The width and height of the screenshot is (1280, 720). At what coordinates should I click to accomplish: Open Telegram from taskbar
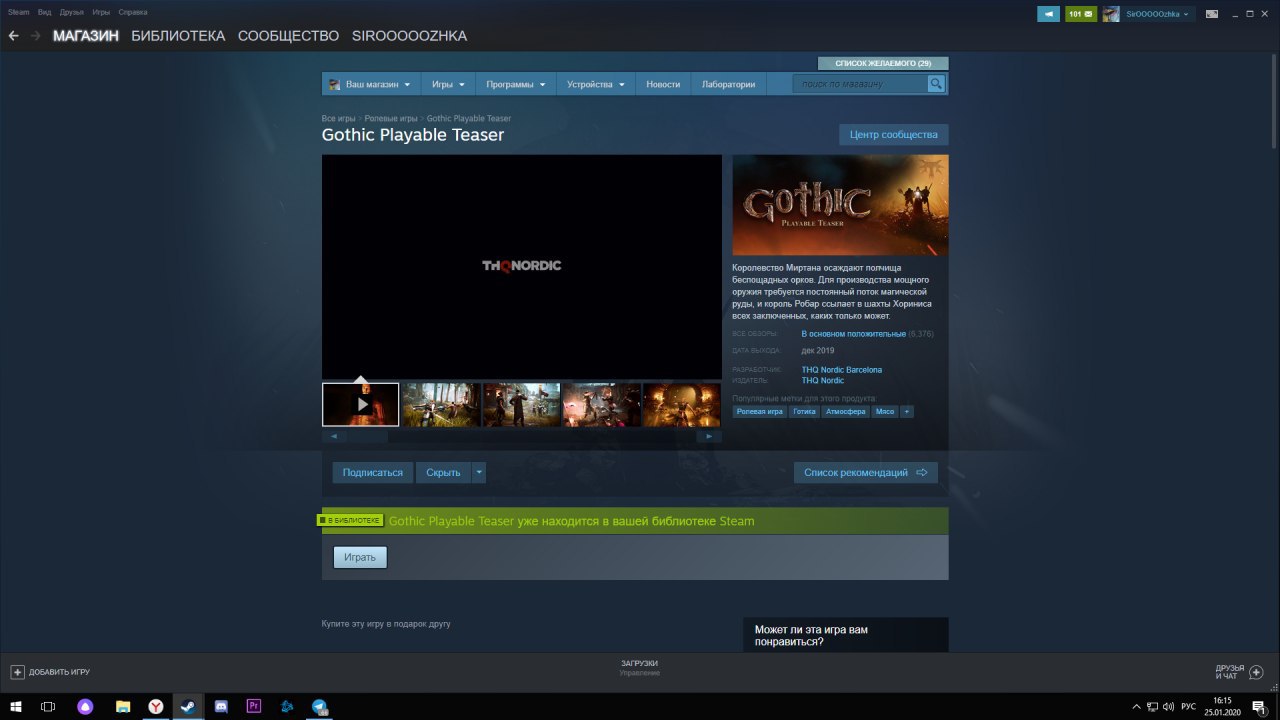[x=320, y=706]
